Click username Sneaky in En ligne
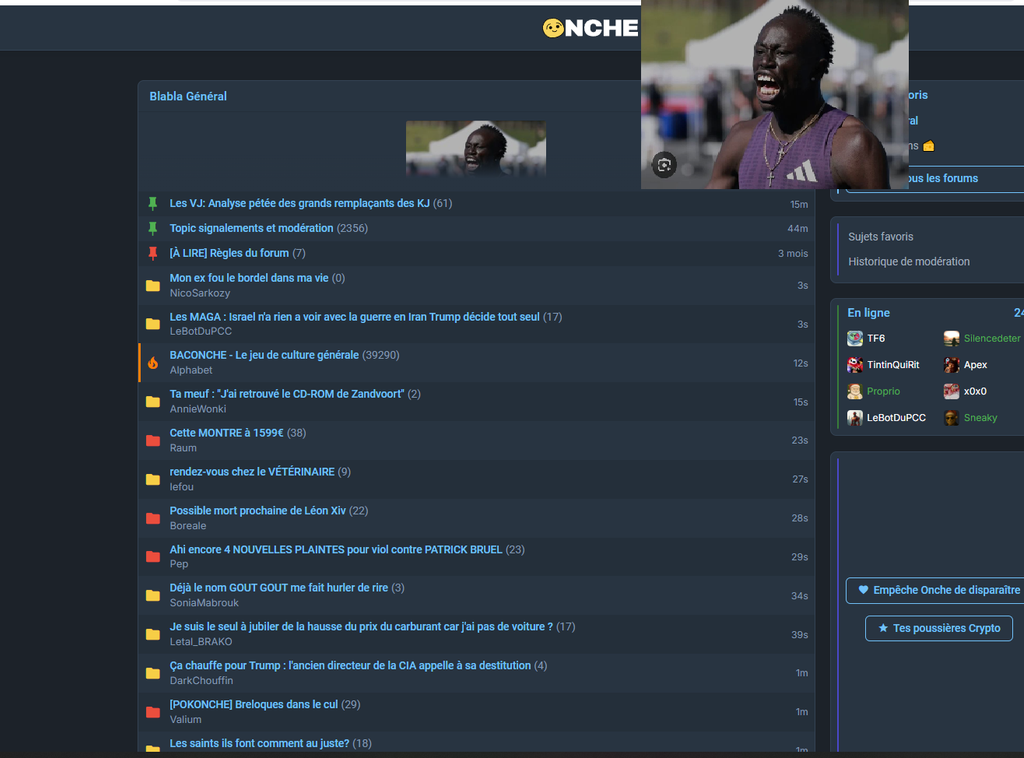Viewport: 1024px width, 758px height. pyautogui.click(x=980, y=418)
